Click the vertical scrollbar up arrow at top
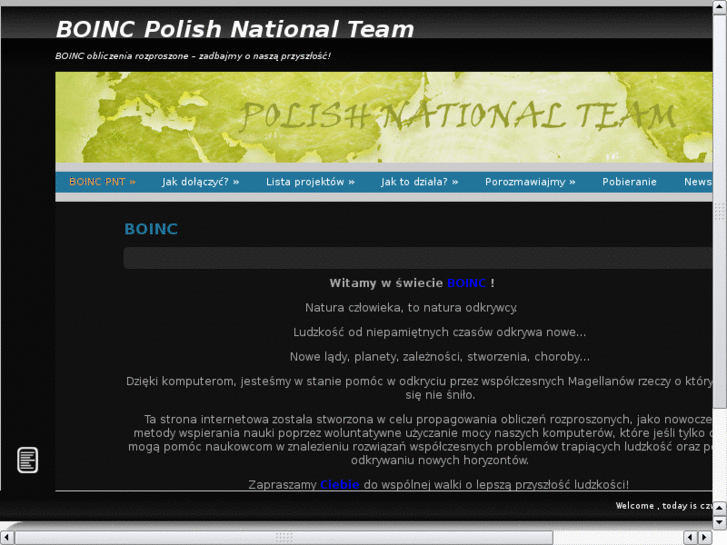This screenshot has height=545, width=727. 720,8
